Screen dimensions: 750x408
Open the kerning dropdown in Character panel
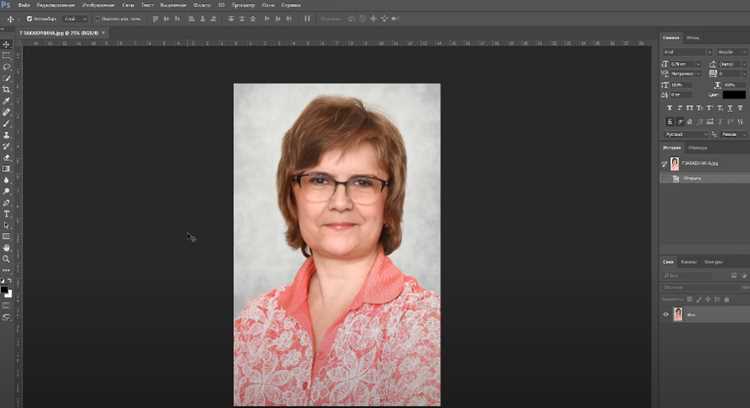[x=685, y=74]
